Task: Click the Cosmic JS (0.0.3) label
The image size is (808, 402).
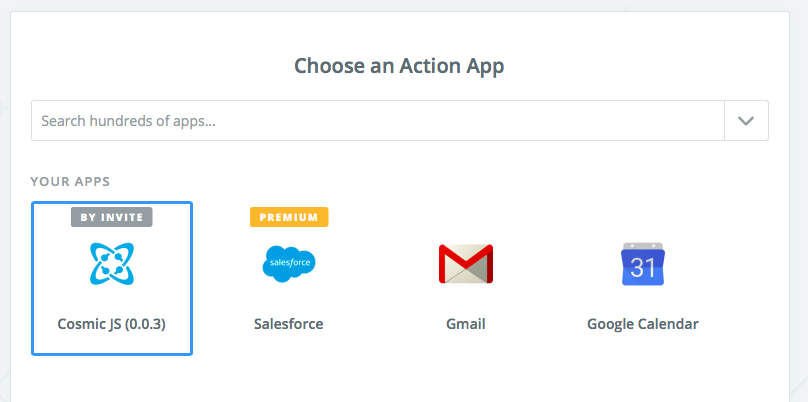Action: [112, 324]
